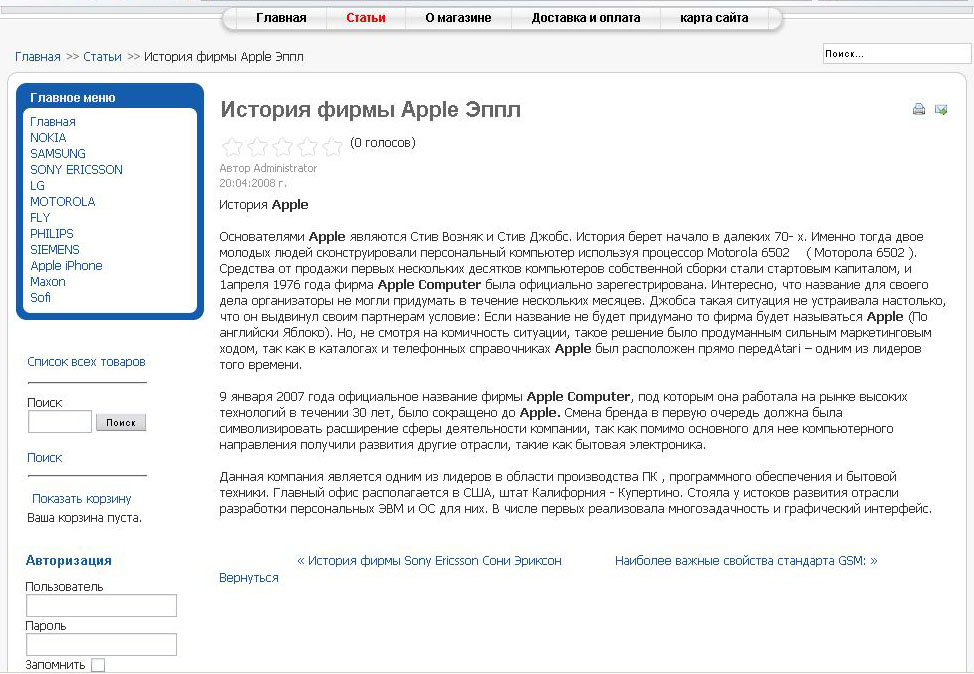Click the Автор Administrator text
This screenshot has width=974, height=674.
tap(268, 168)
